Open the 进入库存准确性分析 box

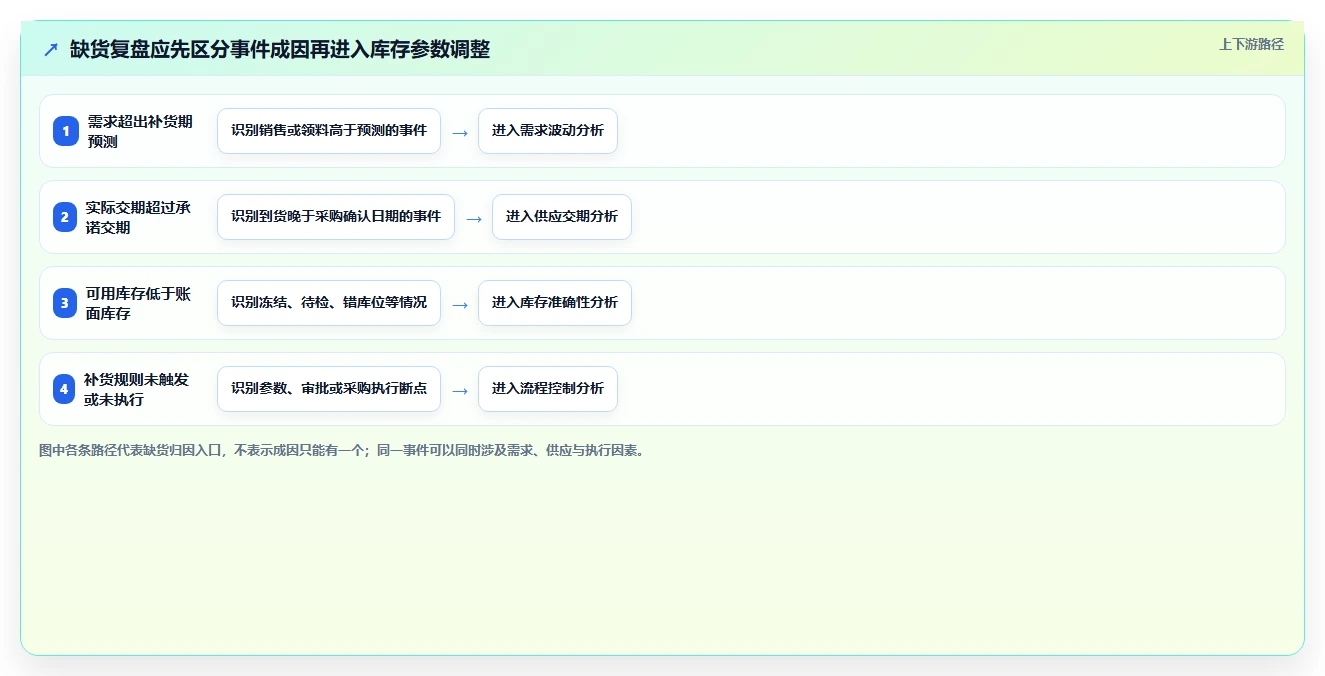pyautogui.click(x=555, y=303)
